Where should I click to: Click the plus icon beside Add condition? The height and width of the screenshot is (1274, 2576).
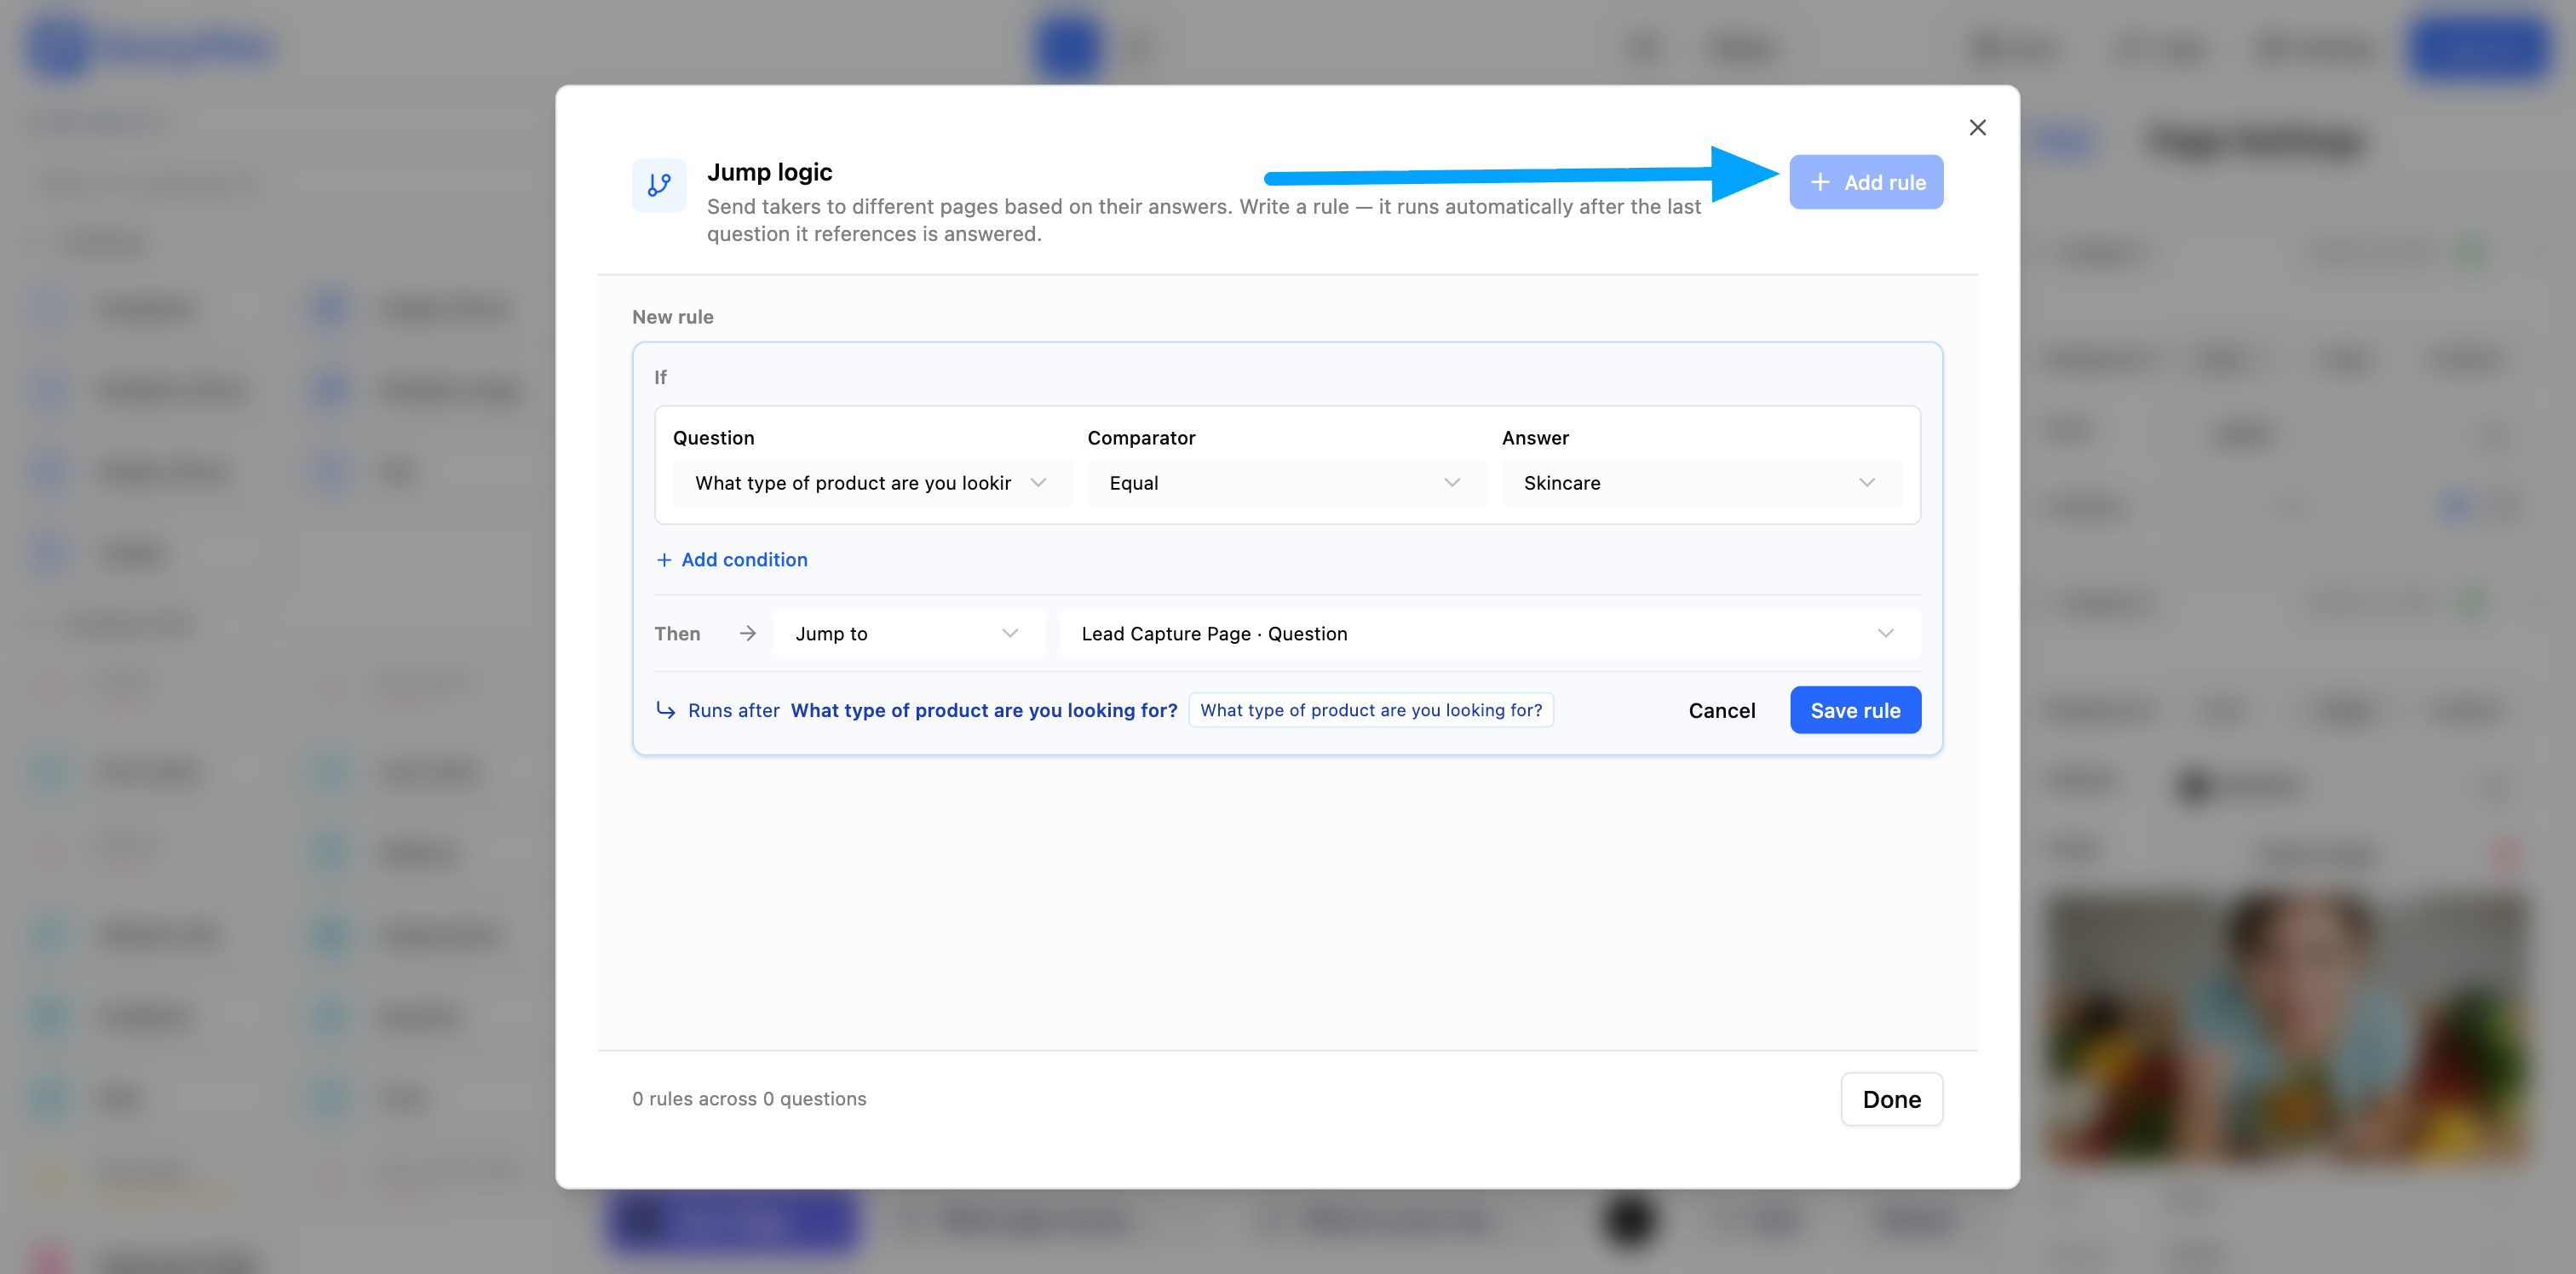(x=664, y=560)
